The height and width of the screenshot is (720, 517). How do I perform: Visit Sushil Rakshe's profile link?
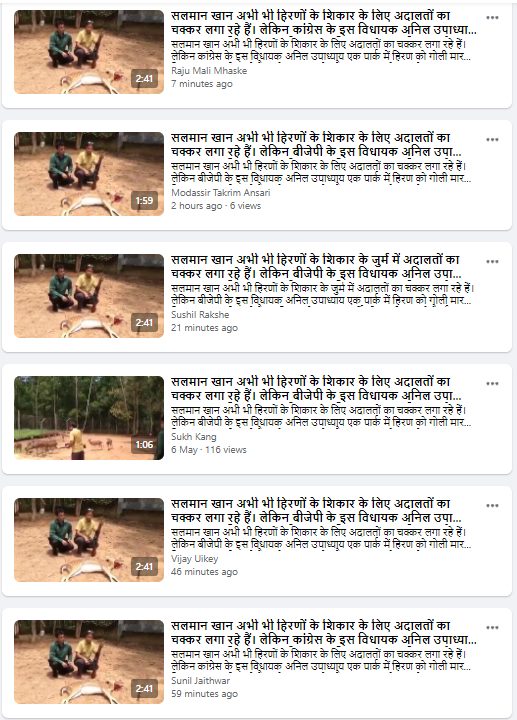coord(200,315)
